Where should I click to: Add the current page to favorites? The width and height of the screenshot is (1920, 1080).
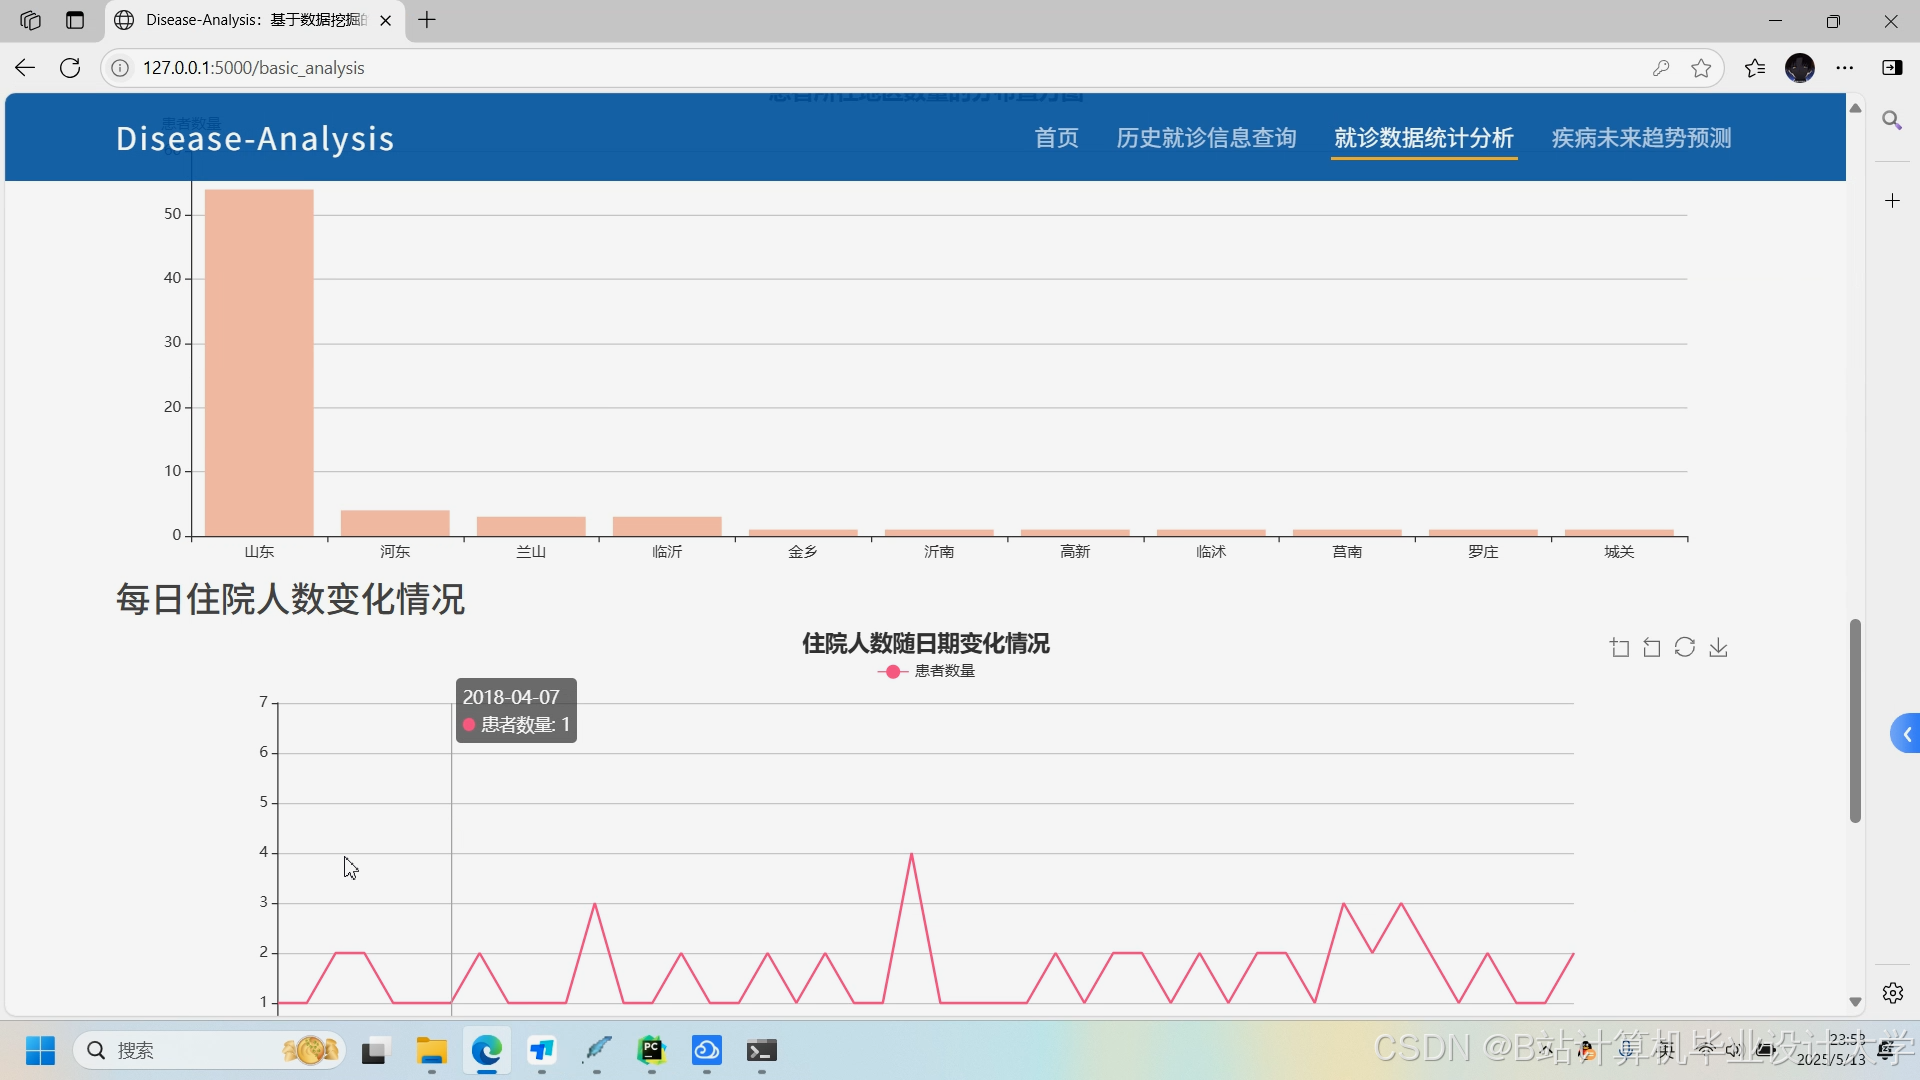click(1702, 67)
